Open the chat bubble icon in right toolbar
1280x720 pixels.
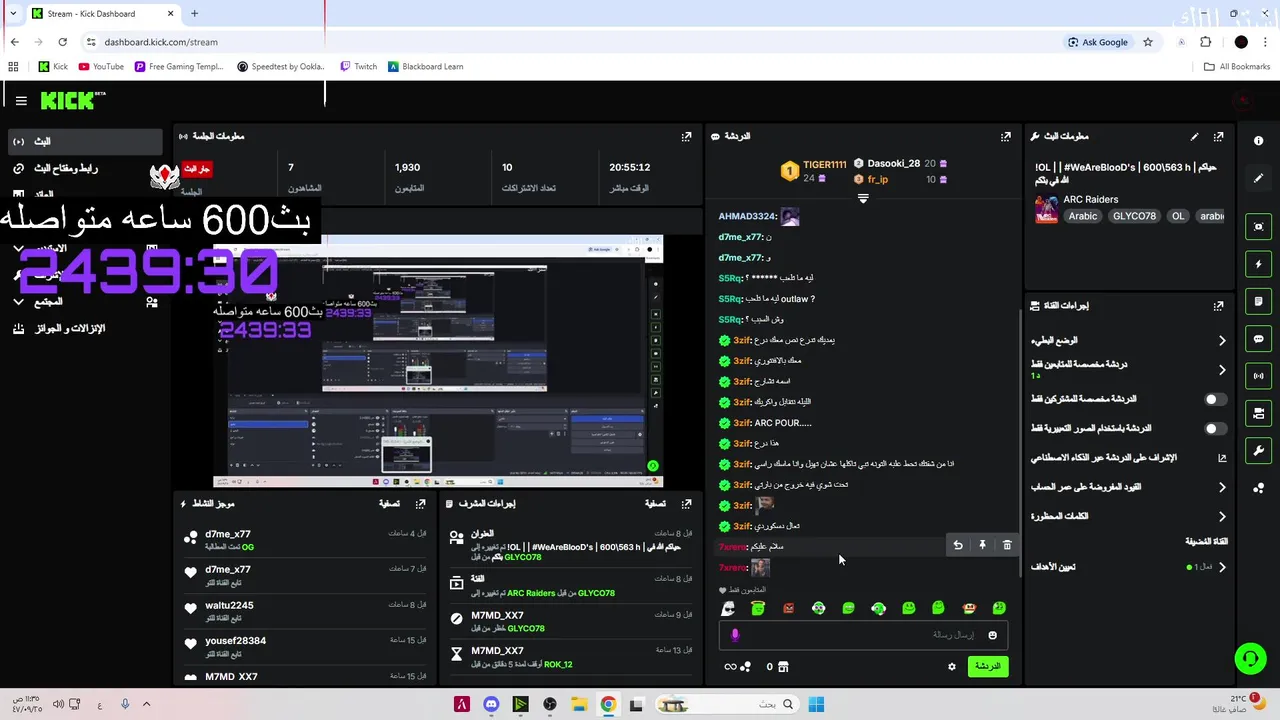point(1258,339)
